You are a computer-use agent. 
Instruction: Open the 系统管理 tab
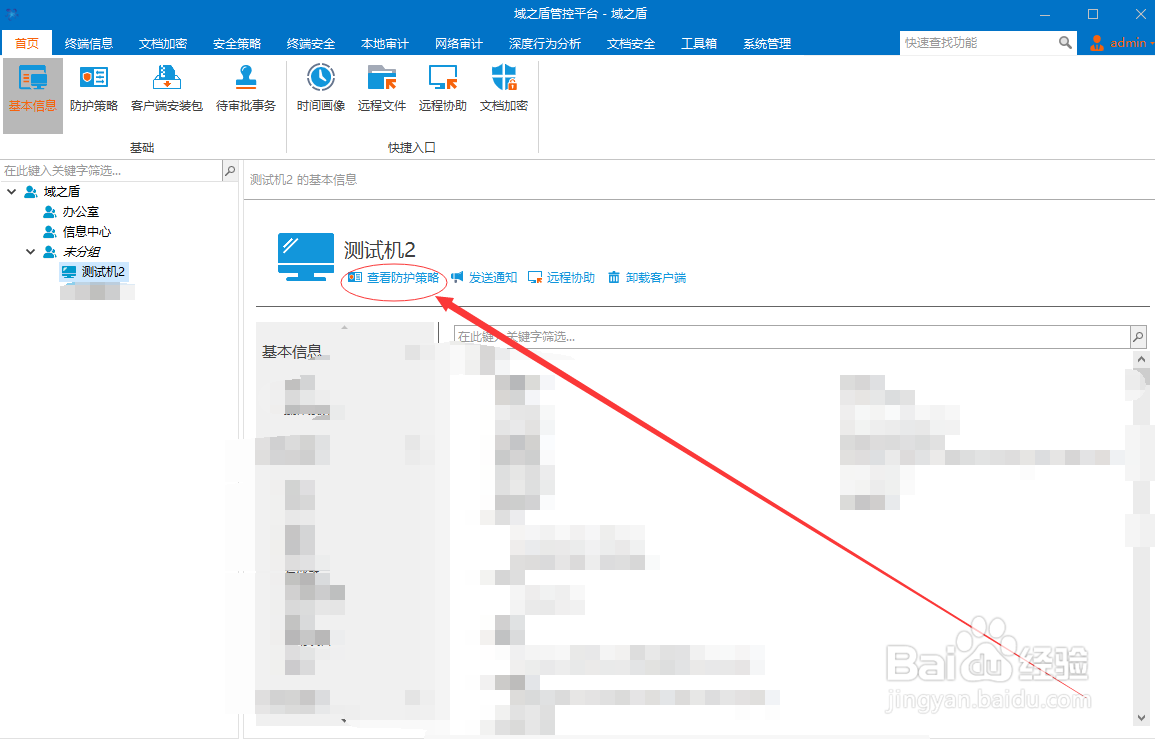pos(767,43)
